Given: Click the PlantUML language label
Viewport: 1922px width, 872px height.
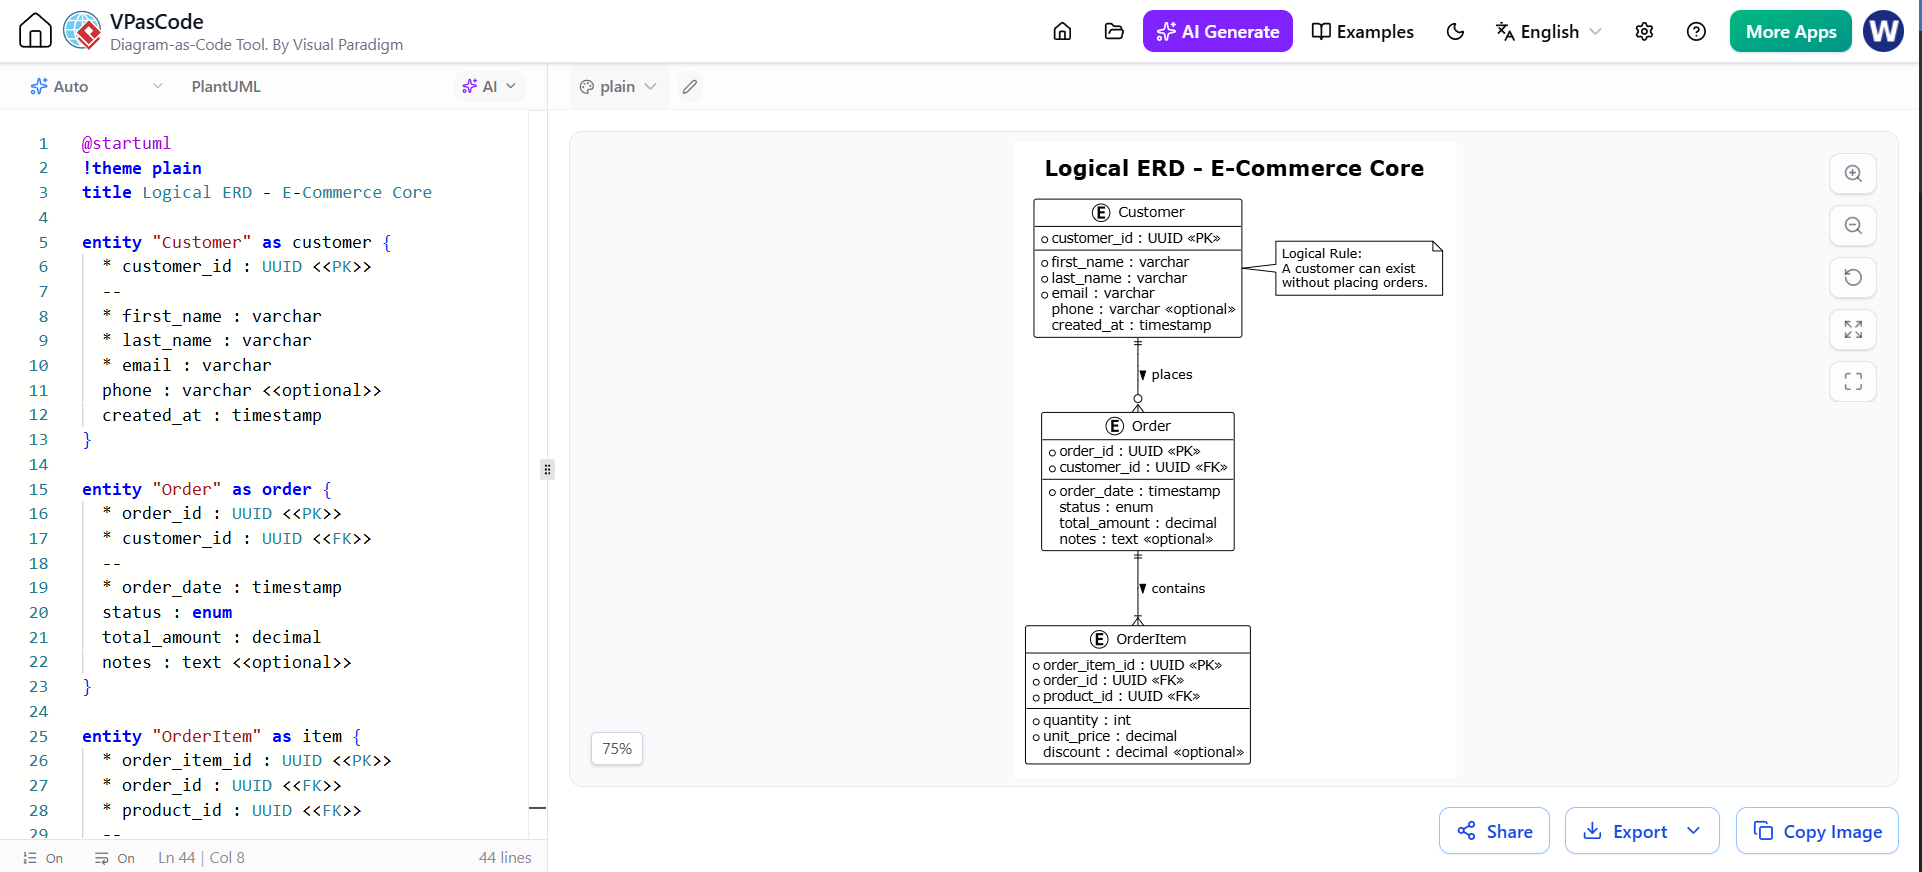Looking at the screenshot, I should pos(226,86).
